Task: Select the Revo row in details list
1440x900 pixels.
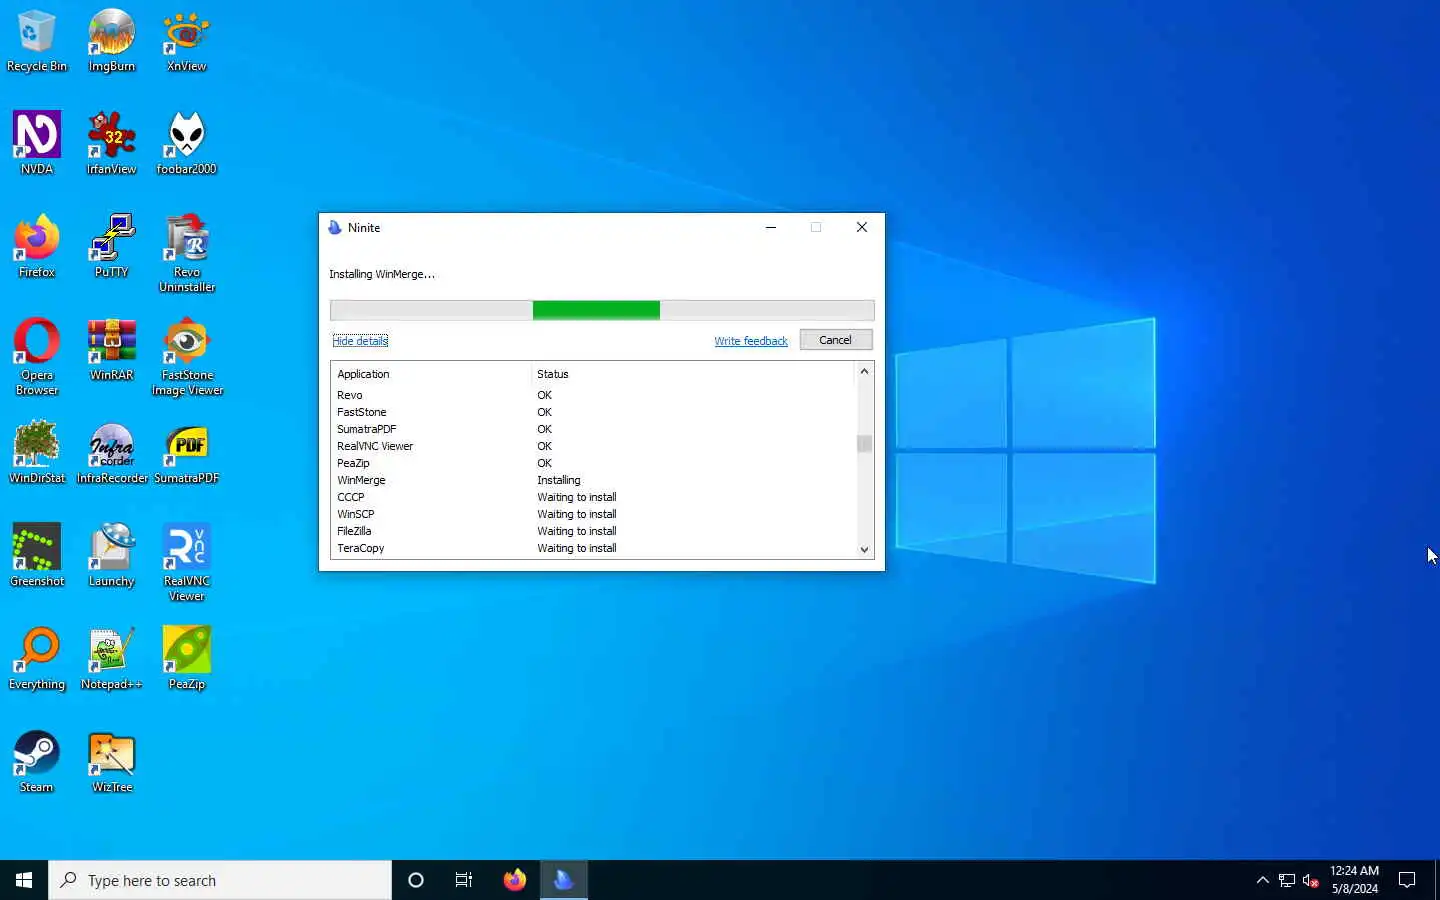Action: tap(594, 395)
